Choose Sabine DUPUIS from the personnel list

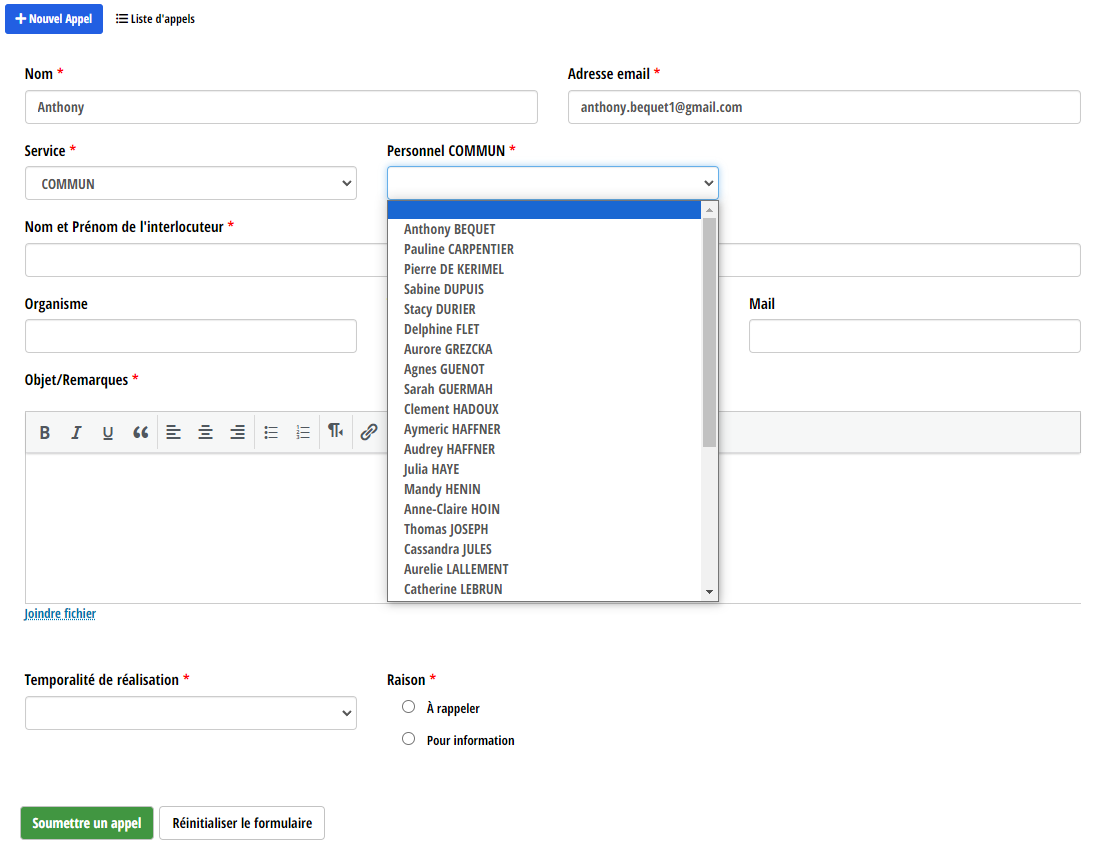[444, 289]
